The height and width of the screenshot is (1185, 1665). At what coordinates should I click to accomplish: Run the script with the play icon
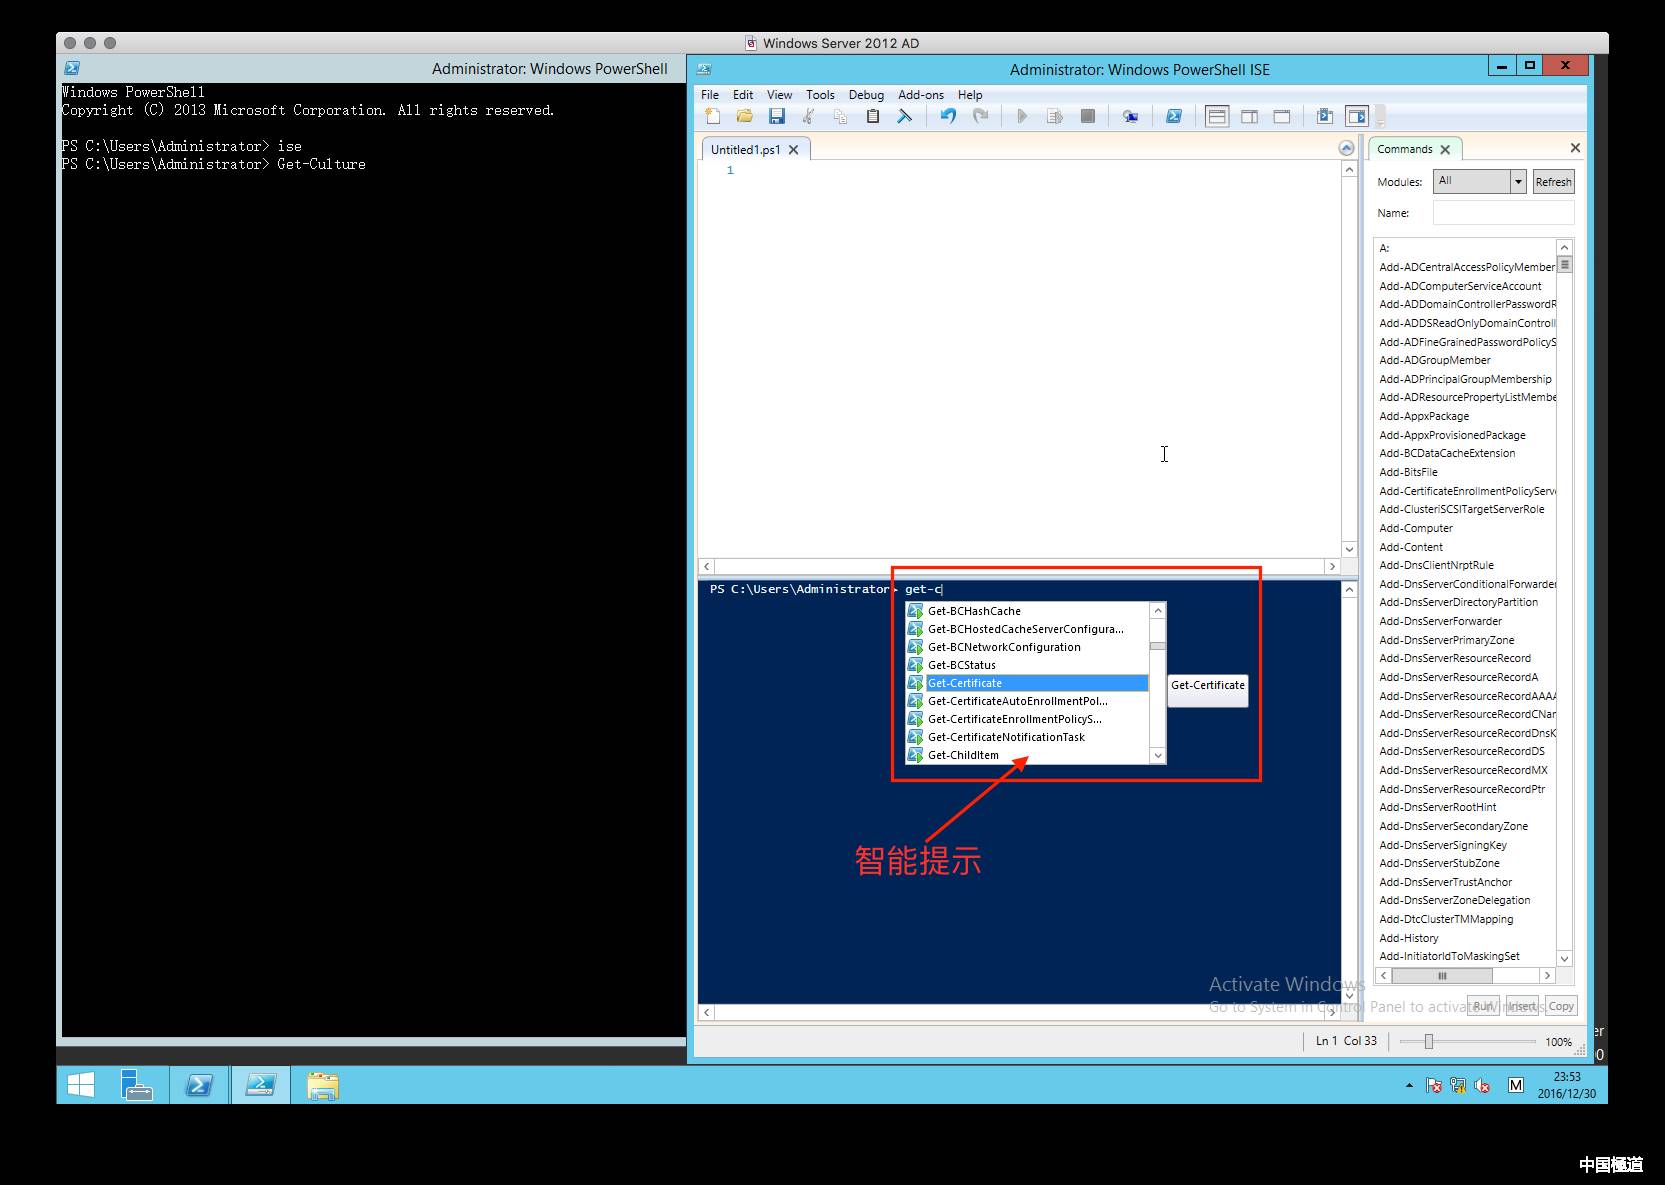1022,116
